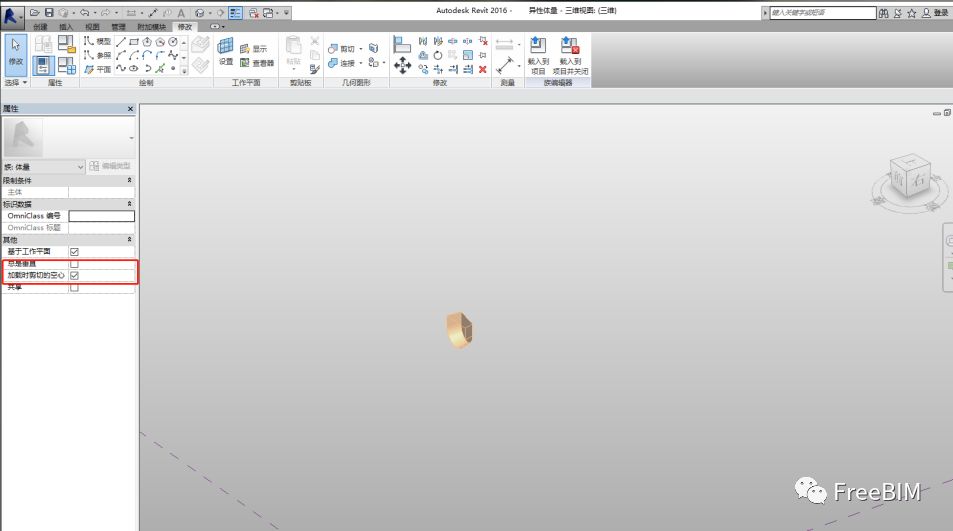
Task: Open the 剪切 (Cut) dropdown arrow
Action: click(x=361, y=49)
